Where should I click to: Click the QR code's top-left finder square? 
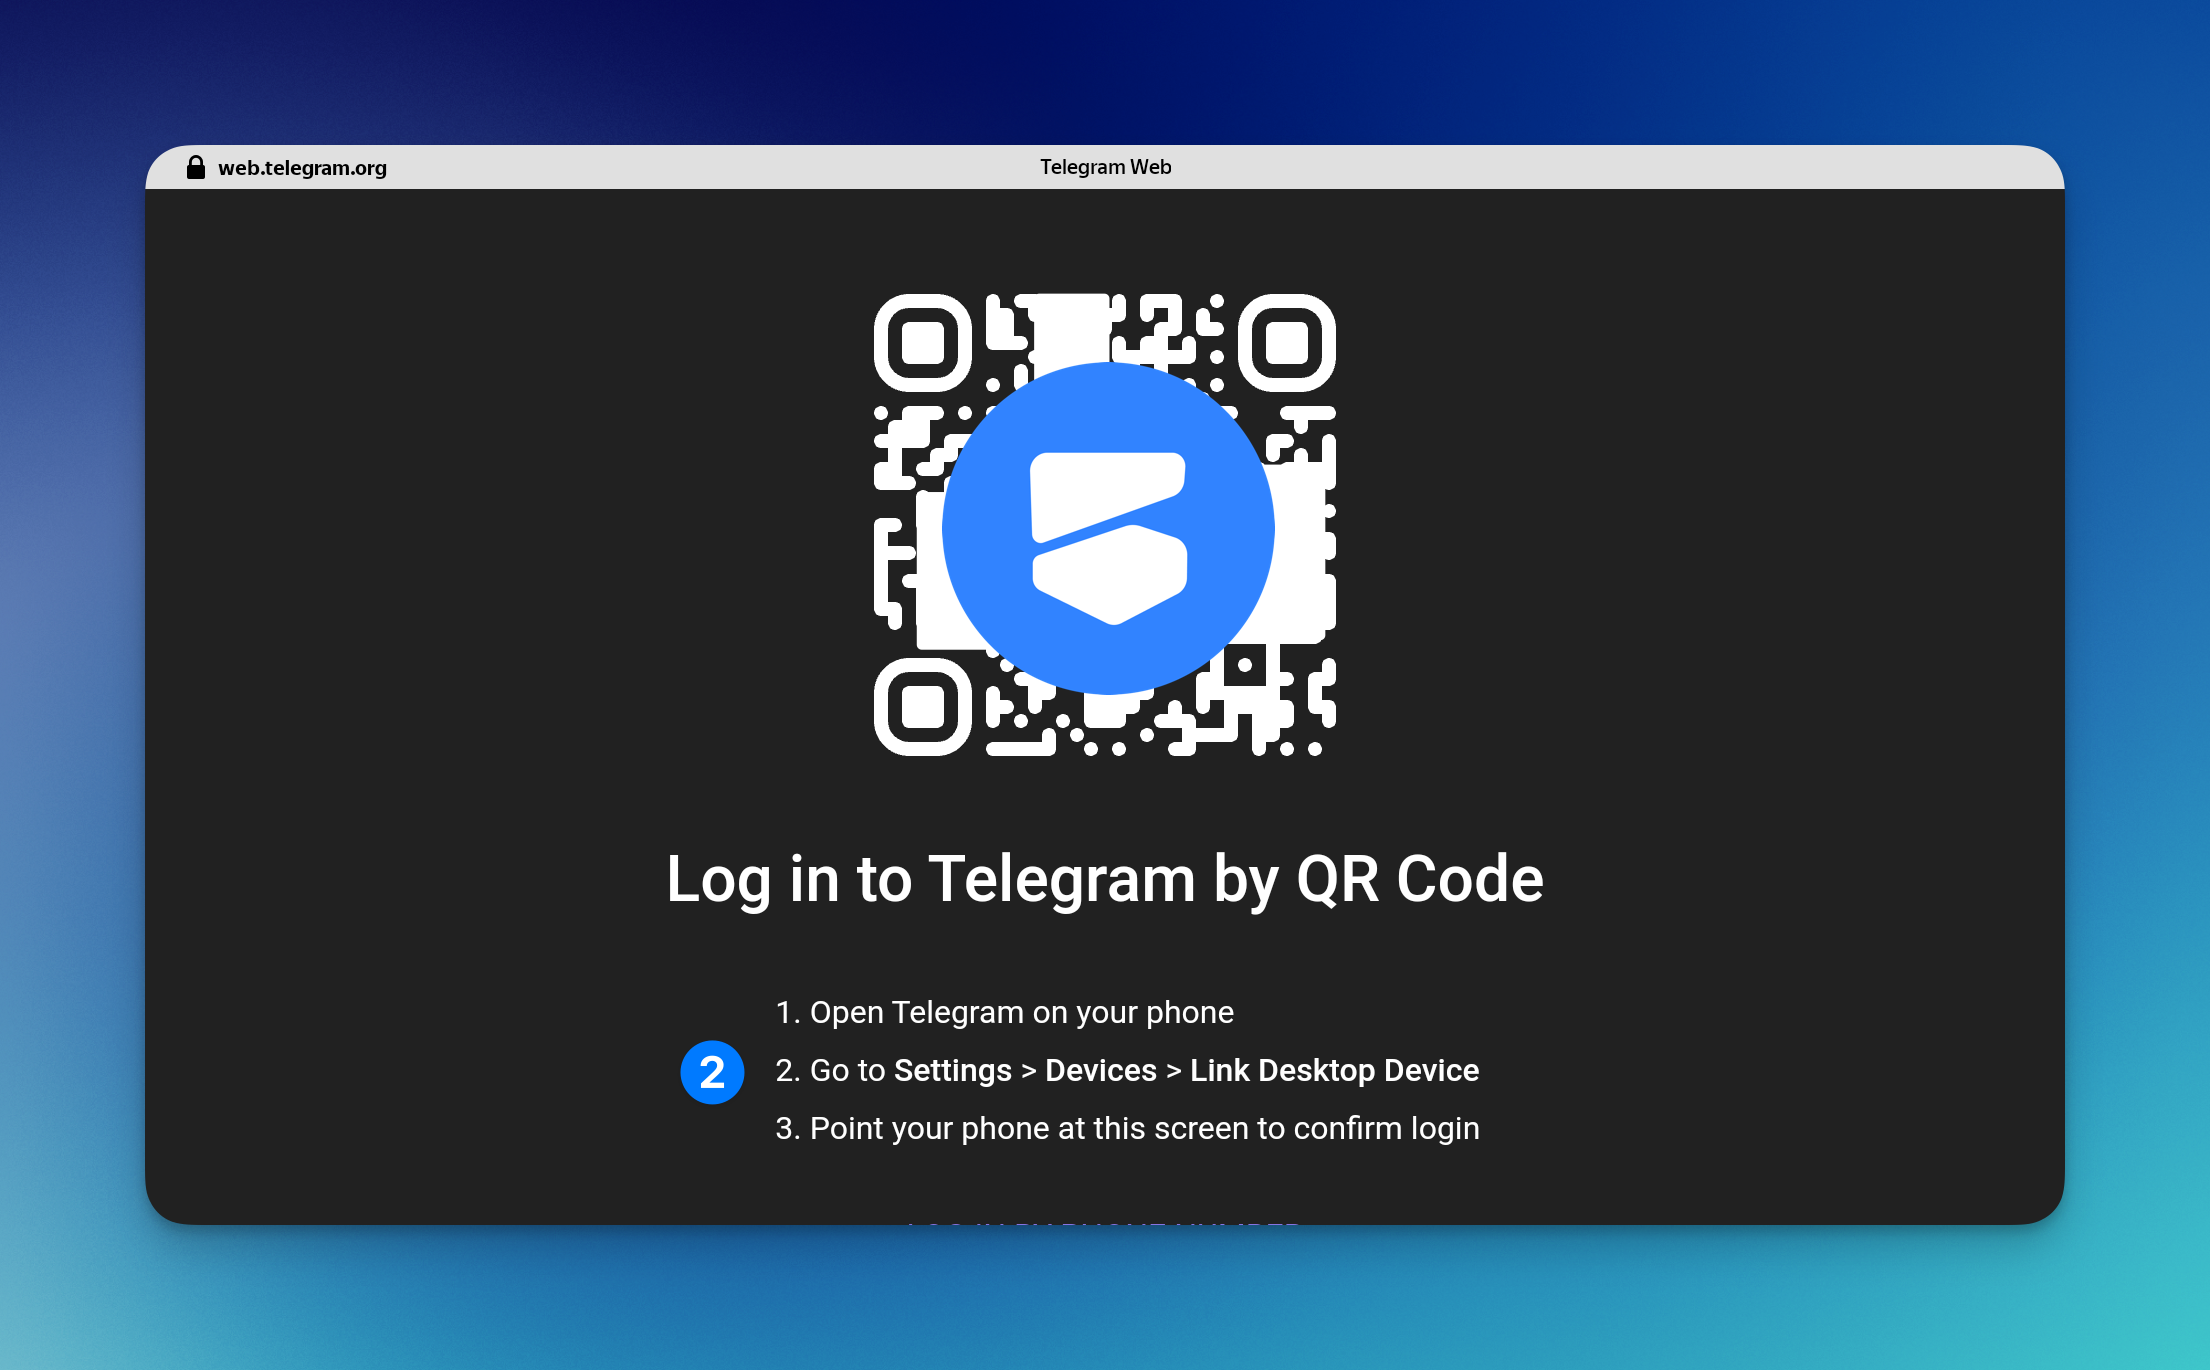(922, 343)
